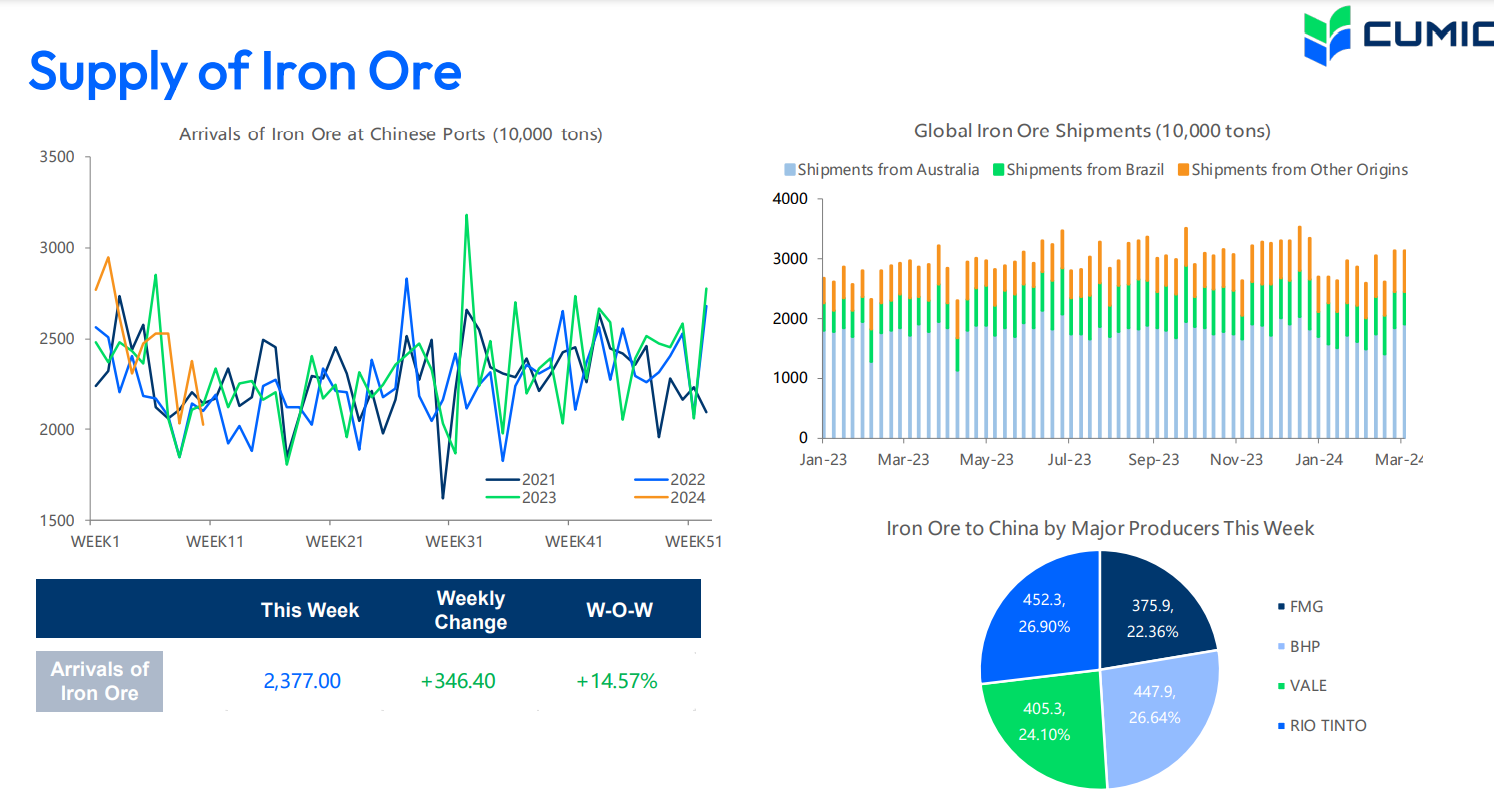Click the CUMIC logo icon
The image size is (1494, 800).
[1328, 35]
